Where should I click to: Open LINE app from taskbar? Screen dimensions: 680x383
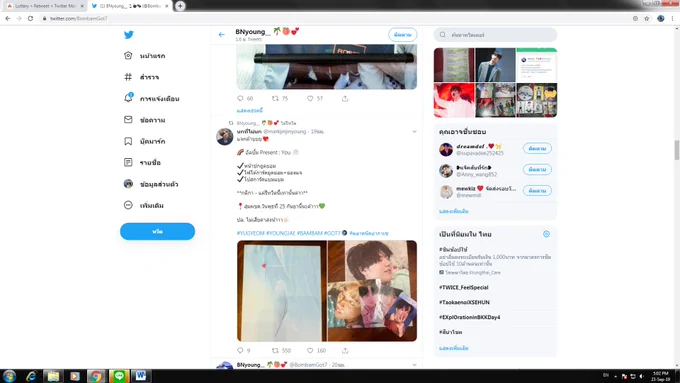(119, 376)
